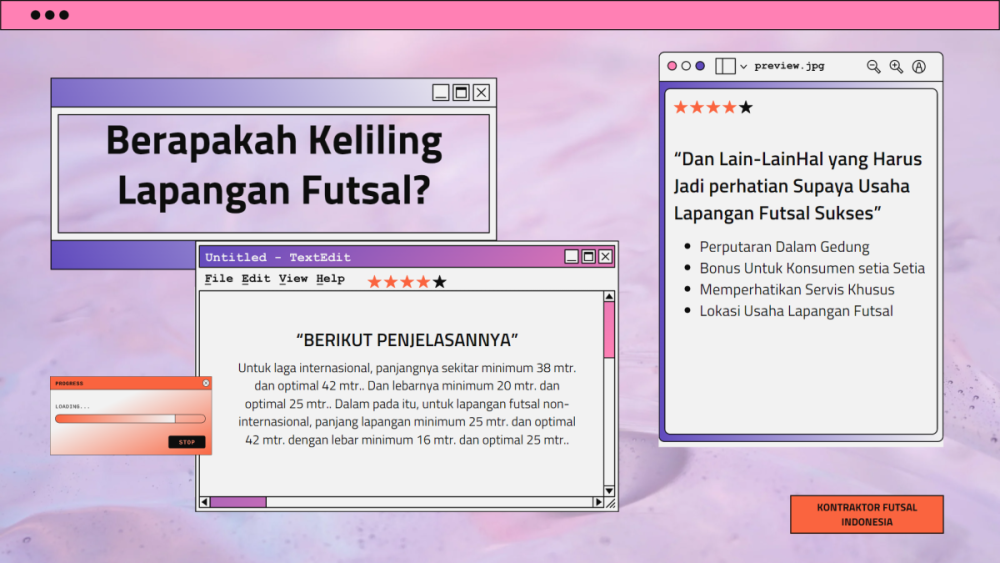The height and width of the screenshot is (563, 1000).
Task: Select 'Lokasi Usaha Lapangan Futsal' list item
Action: tap(796, 311)
